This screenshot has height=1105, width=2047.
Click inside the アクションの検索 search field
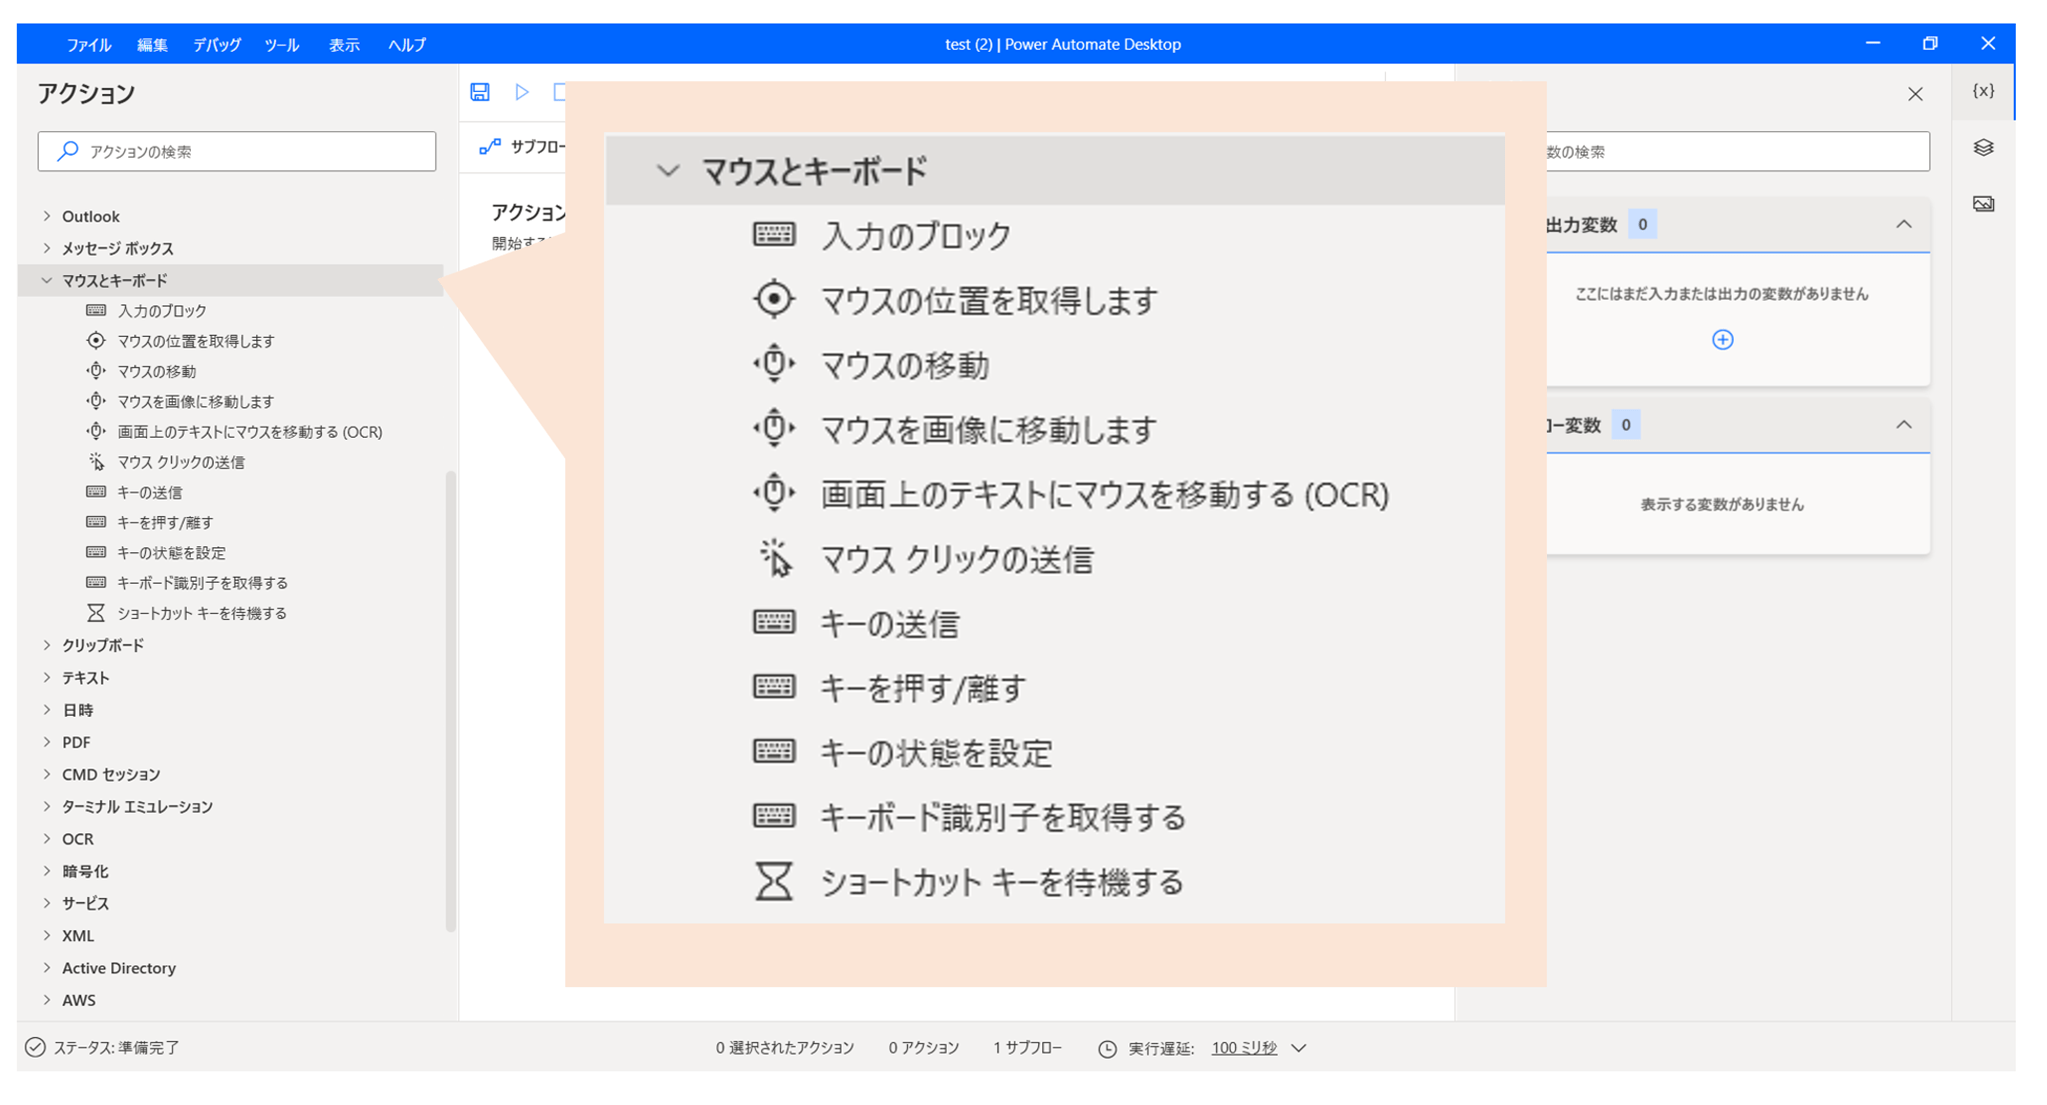235,151
